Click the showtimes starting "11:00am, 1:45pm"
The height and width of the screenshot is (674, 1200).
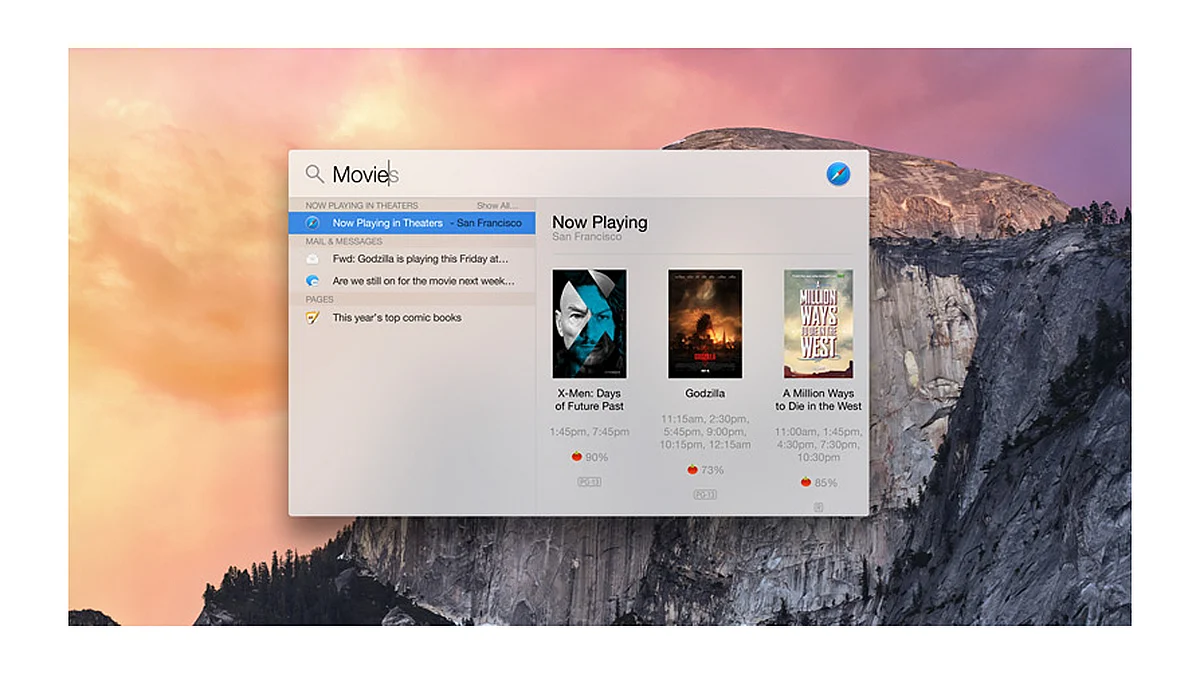pyautogui.click(x=819, y=444)
